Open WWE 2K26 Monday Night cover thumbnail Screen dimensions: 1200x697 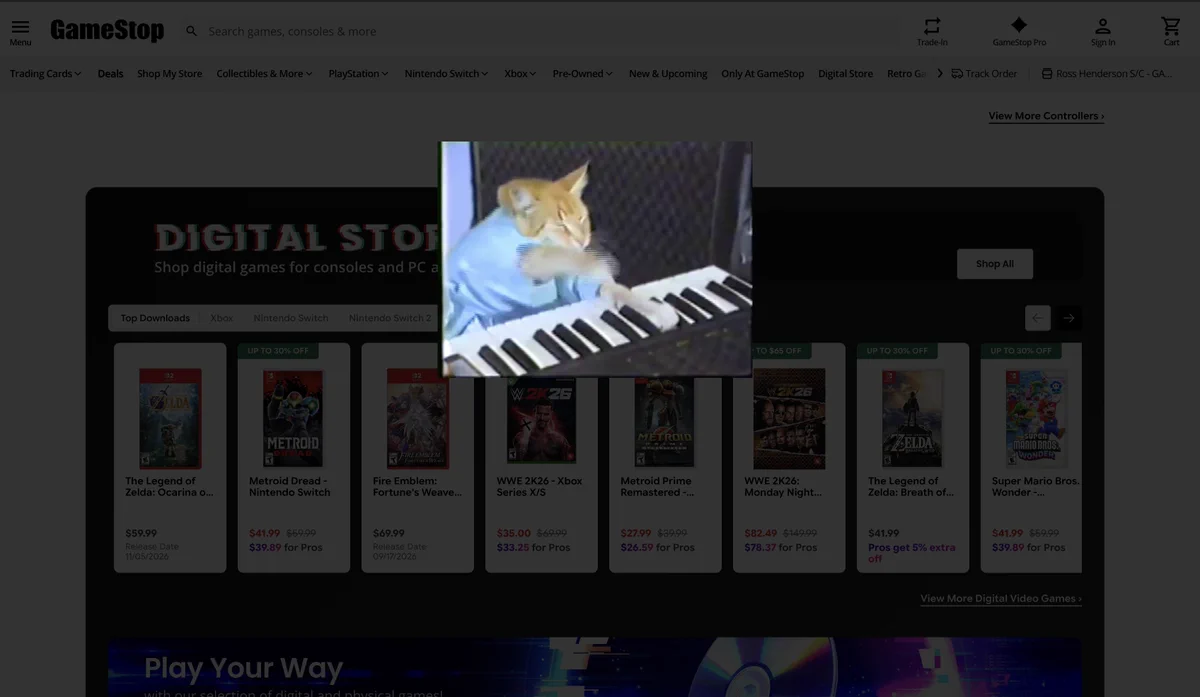789,418
